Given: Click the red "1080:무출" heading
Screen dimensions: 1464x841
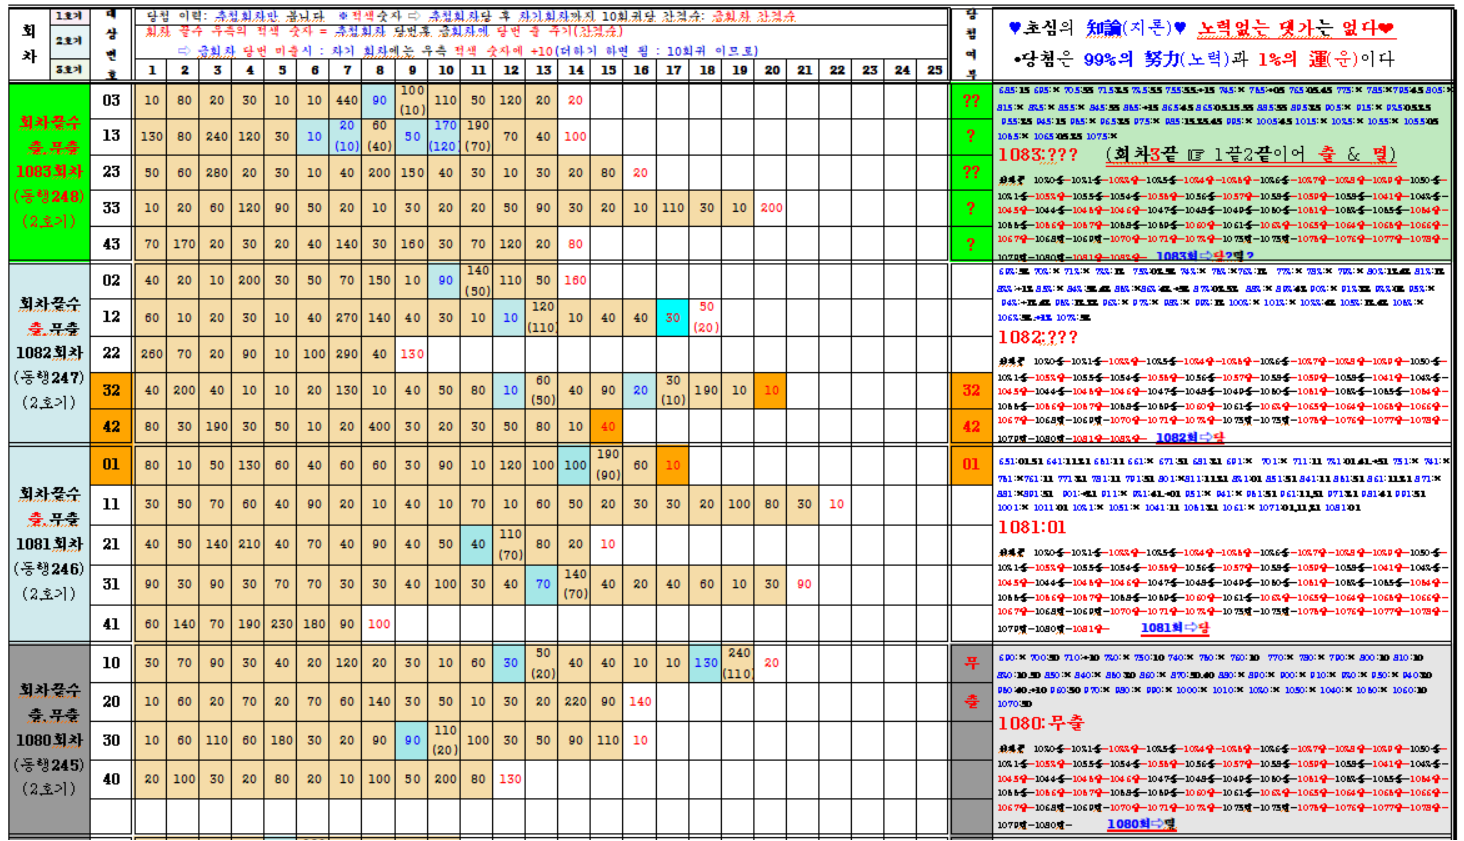Looking at the screenshot, I should (x=1040, y=722).
